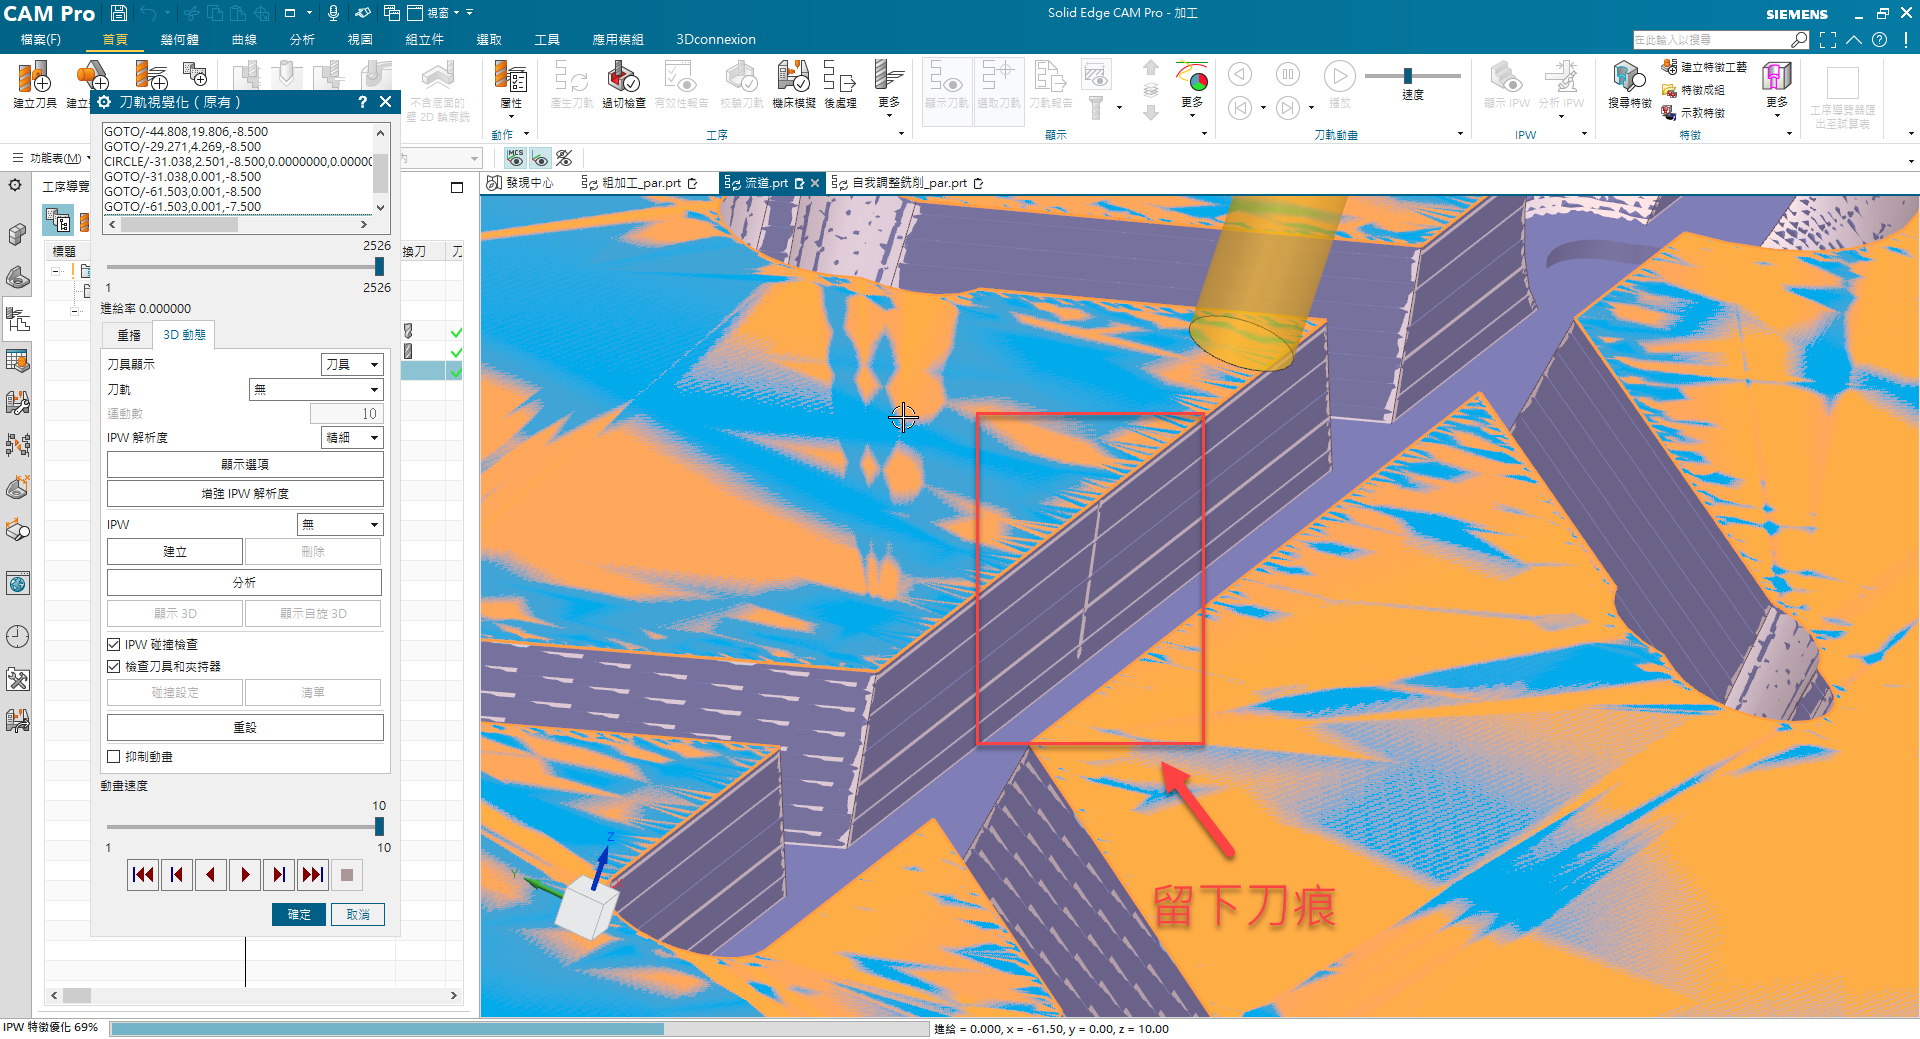The width and height of the screenshot is (1920, 1039).
Task: Click the ribbon 速度 speed slider handle
Action: (1408, 76)
